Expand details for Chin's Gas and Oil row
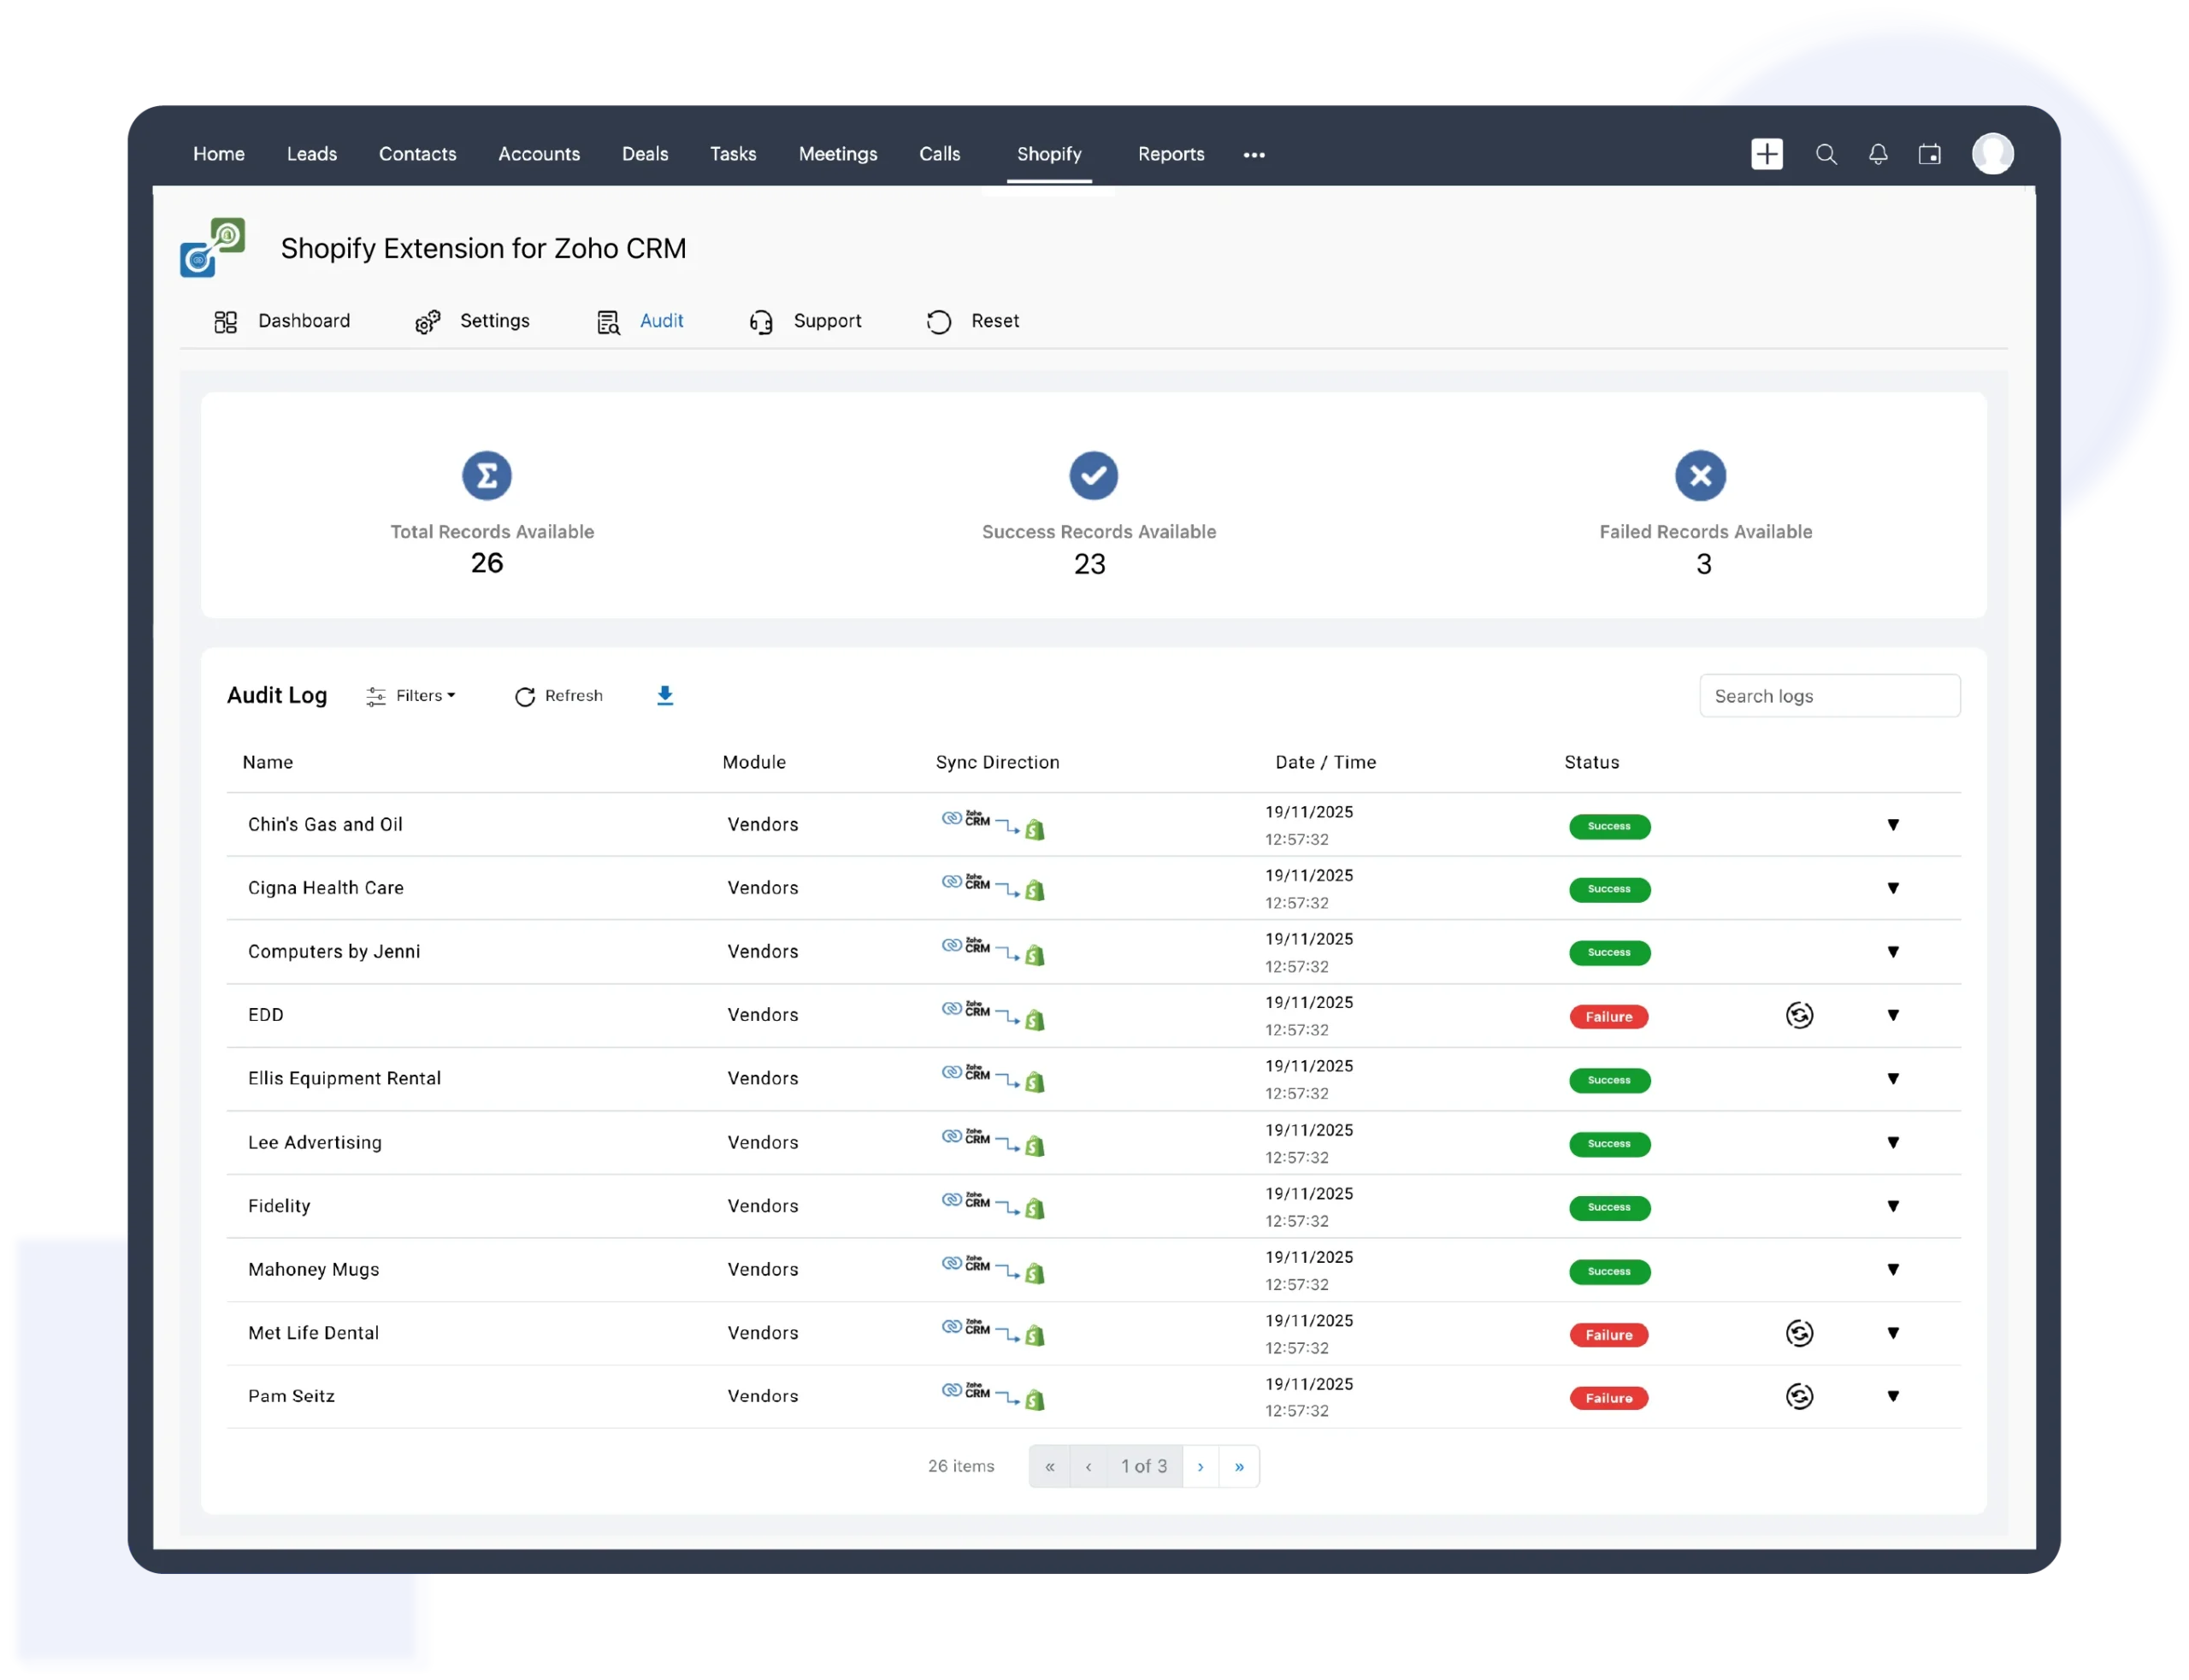 [1893, 825]
